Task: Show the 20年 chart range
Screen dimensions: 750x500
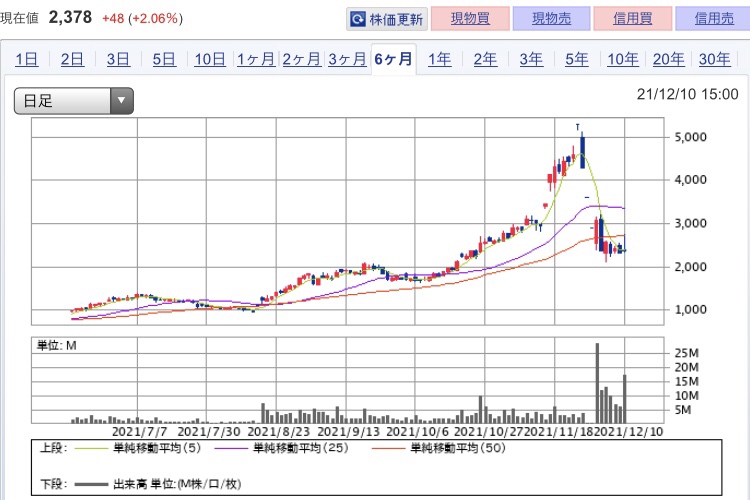Action: [x=668, y=59]
